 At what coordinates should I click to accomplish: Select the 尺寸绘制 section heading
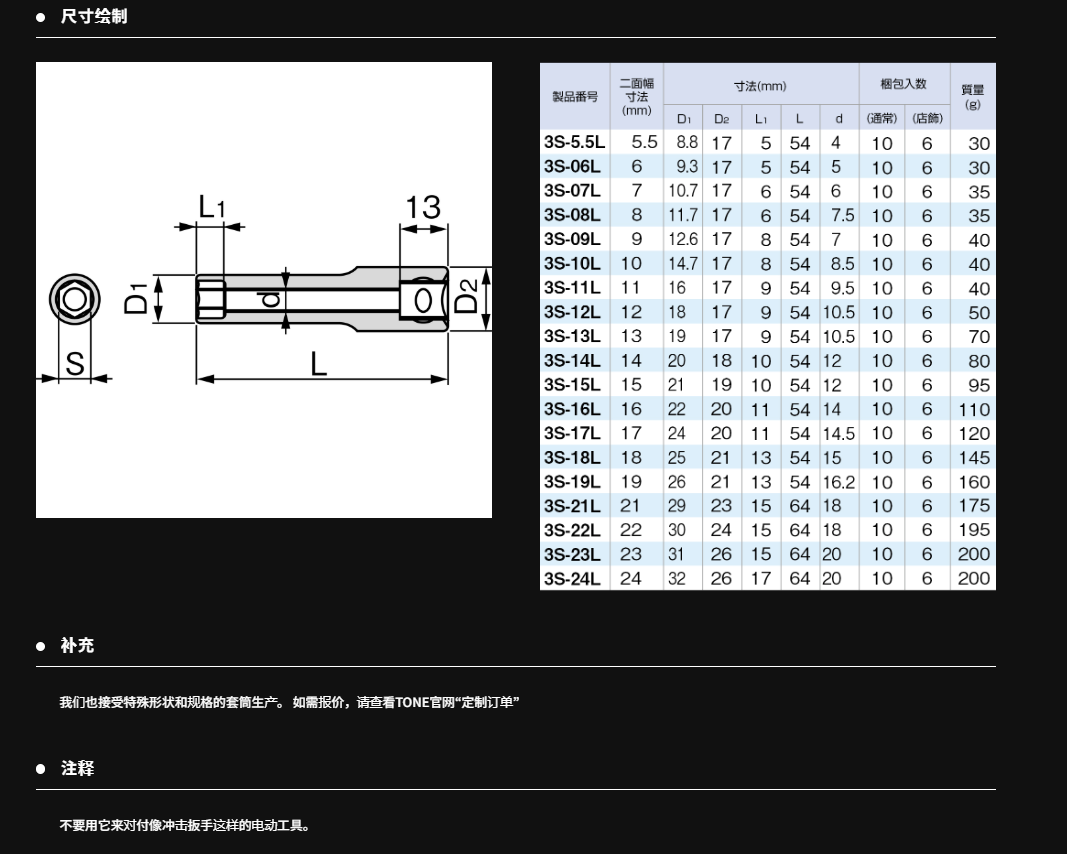tap(94, 17)
